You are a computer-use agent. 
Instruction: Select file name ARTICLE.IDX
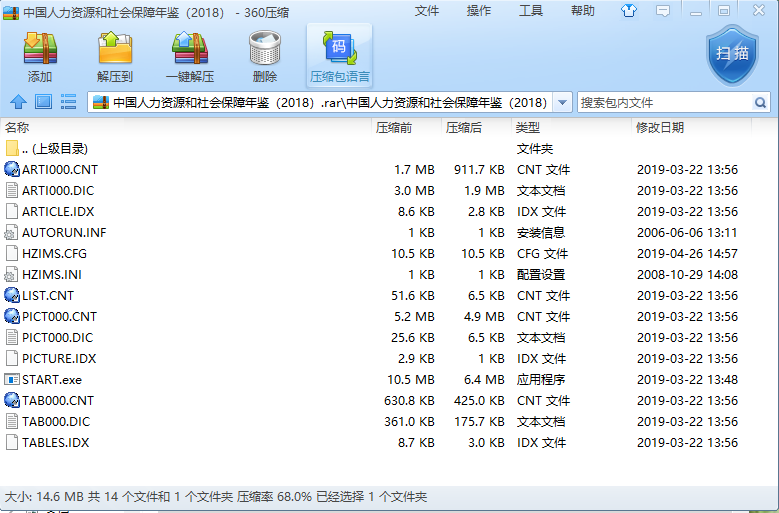58,212
